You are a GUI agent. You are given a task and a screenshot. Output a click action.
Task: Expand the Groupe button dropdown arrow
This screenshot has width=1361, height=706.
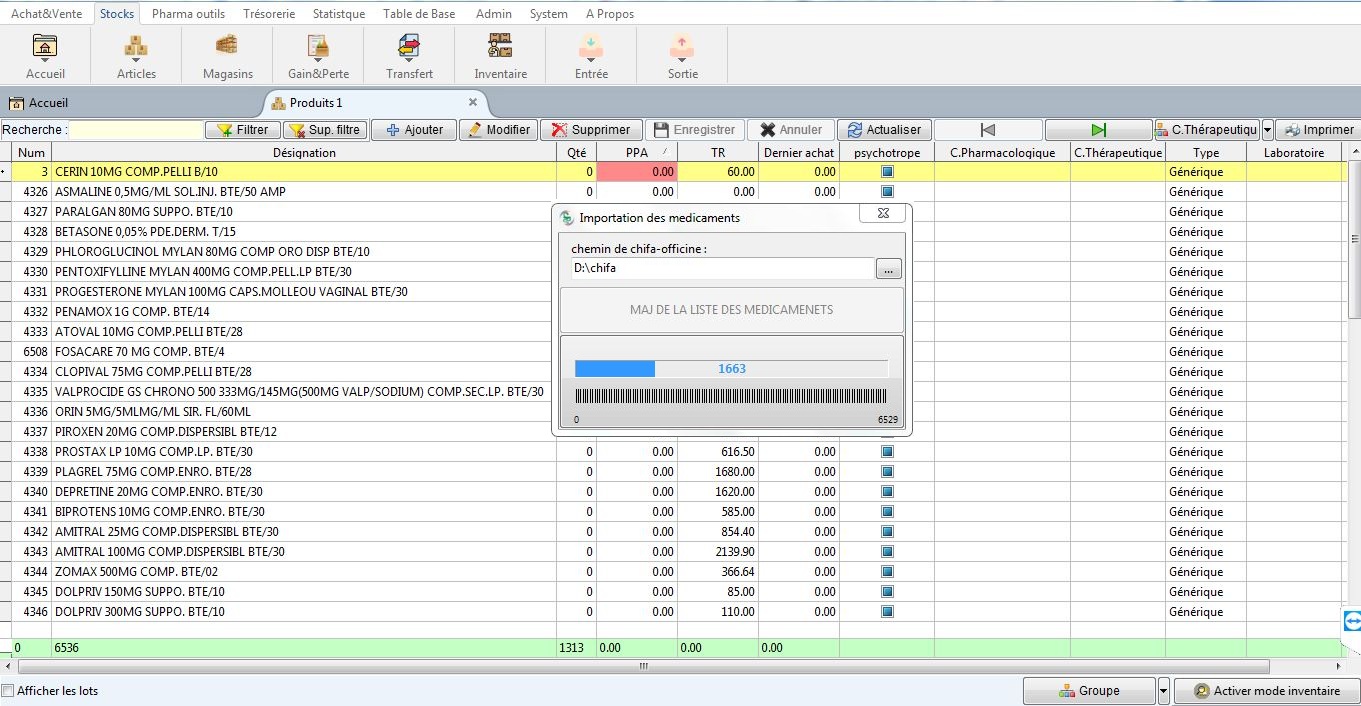tap(1163, 691)
